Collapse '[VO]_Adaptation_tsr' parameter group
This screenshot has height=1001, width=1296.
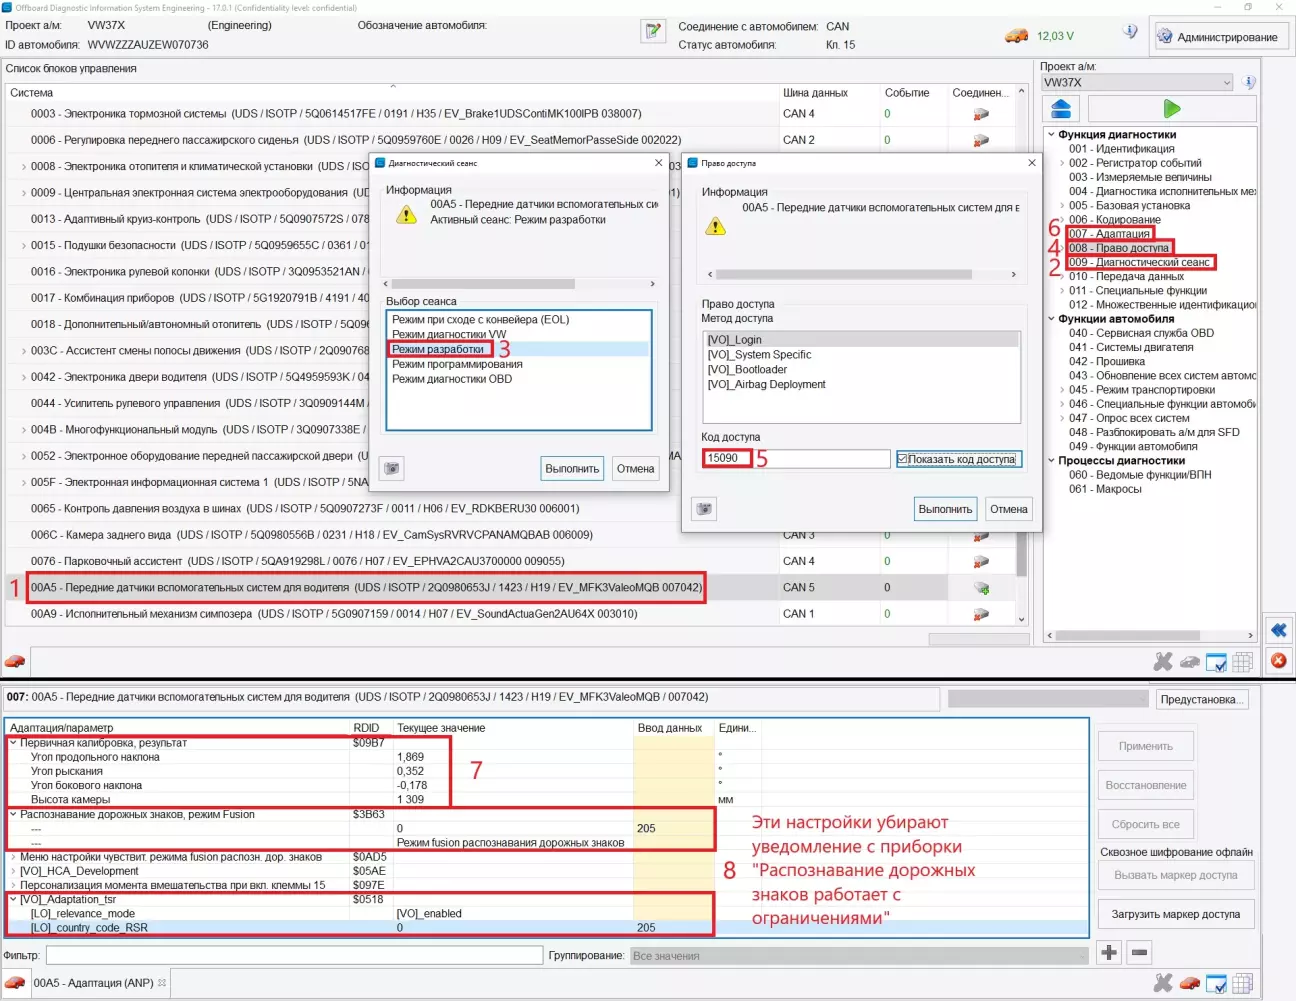[13, 899]
